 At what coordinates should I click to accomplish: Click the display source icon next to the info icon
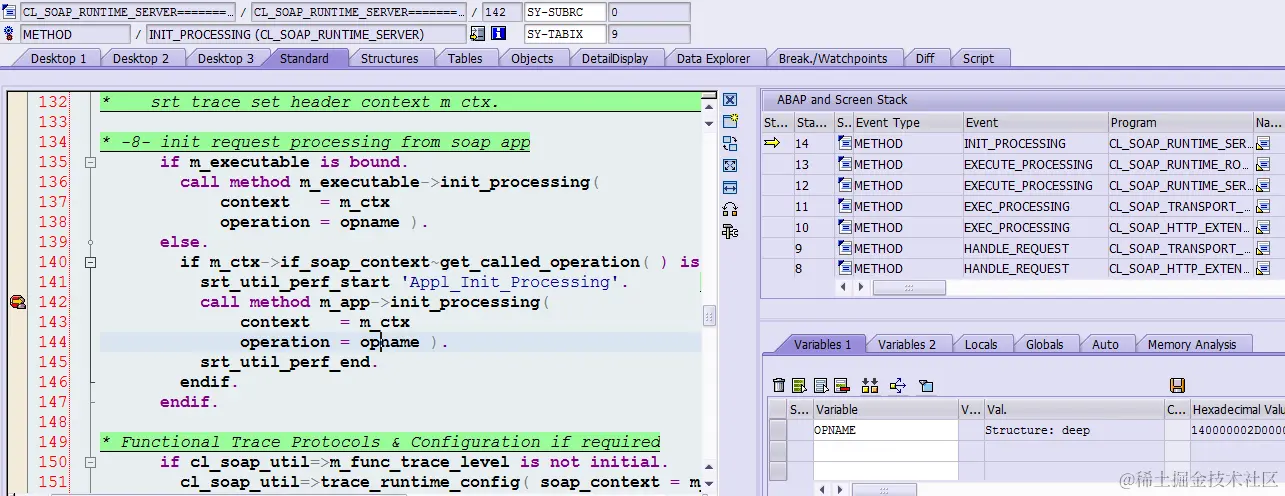point(477,34)
